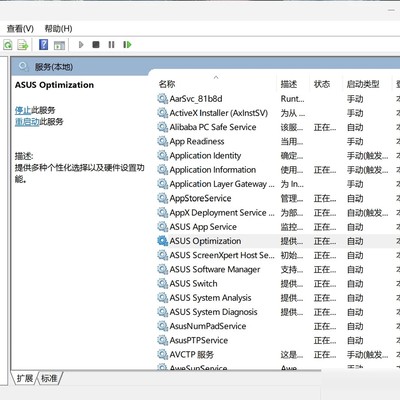Click the 手动 startup type of AarSvc_81b8d
This screenshot has width=400, height=400.
click(x=355, y=99)
